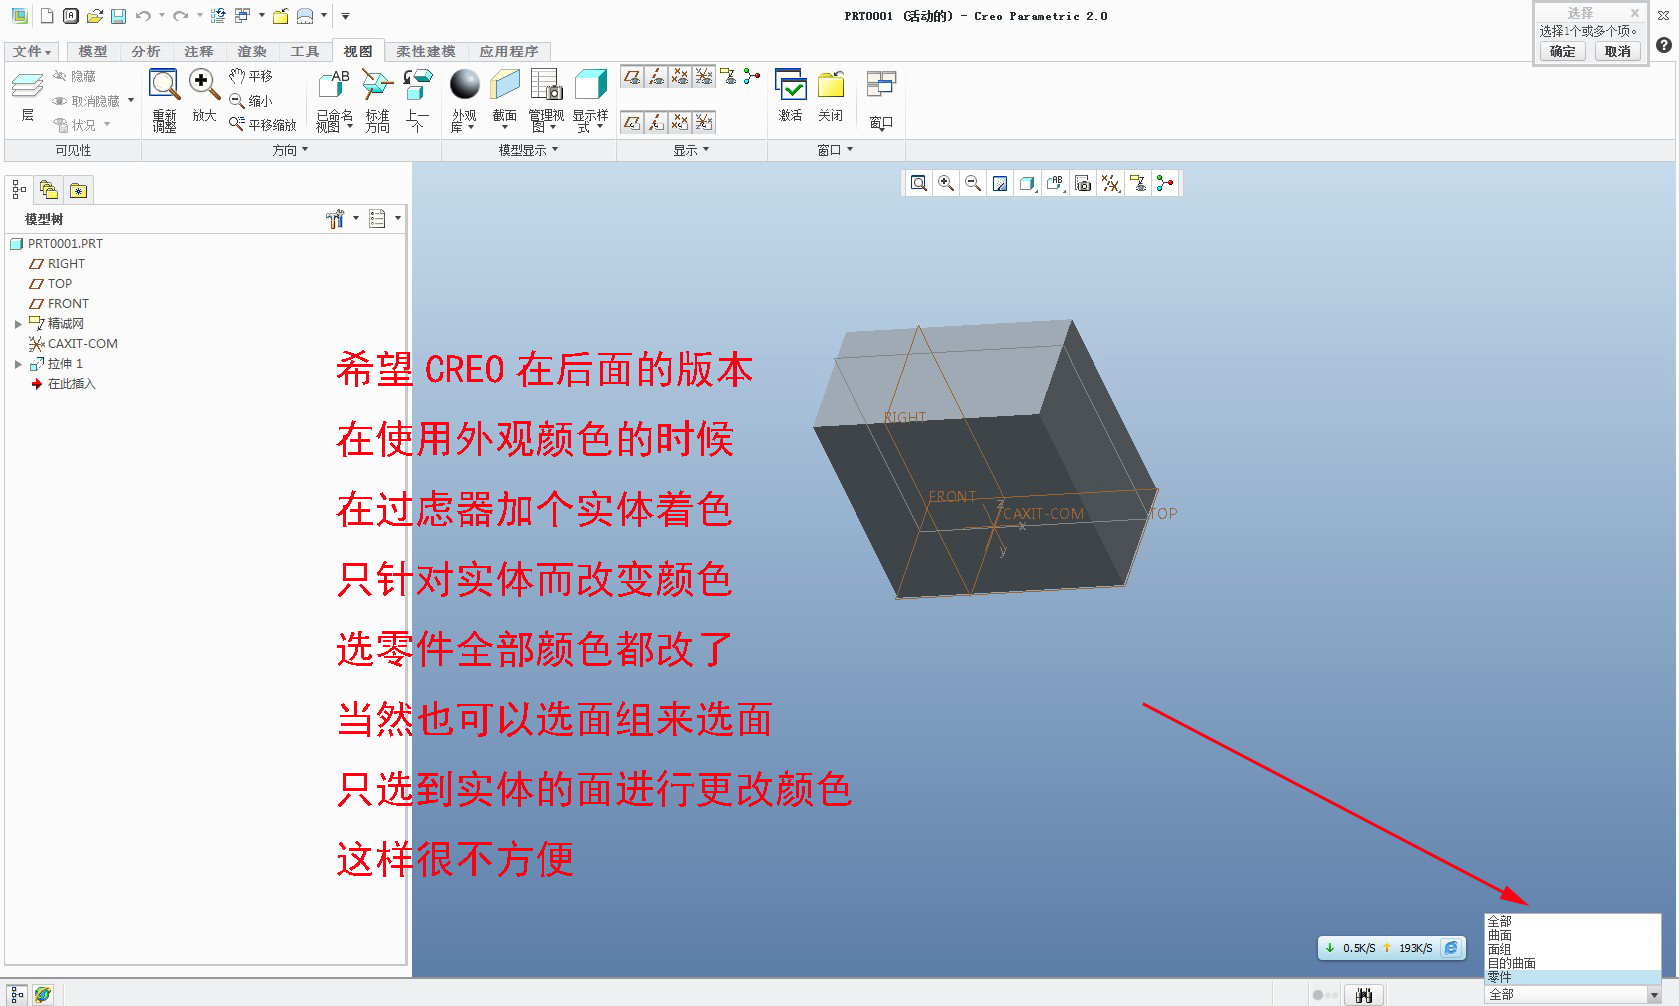Image resolution: width=1679 pixels, height=1006 pixels.
Task: Toggle coordinate system display in the ribbon's top row
Action: [x=704, y=77]
